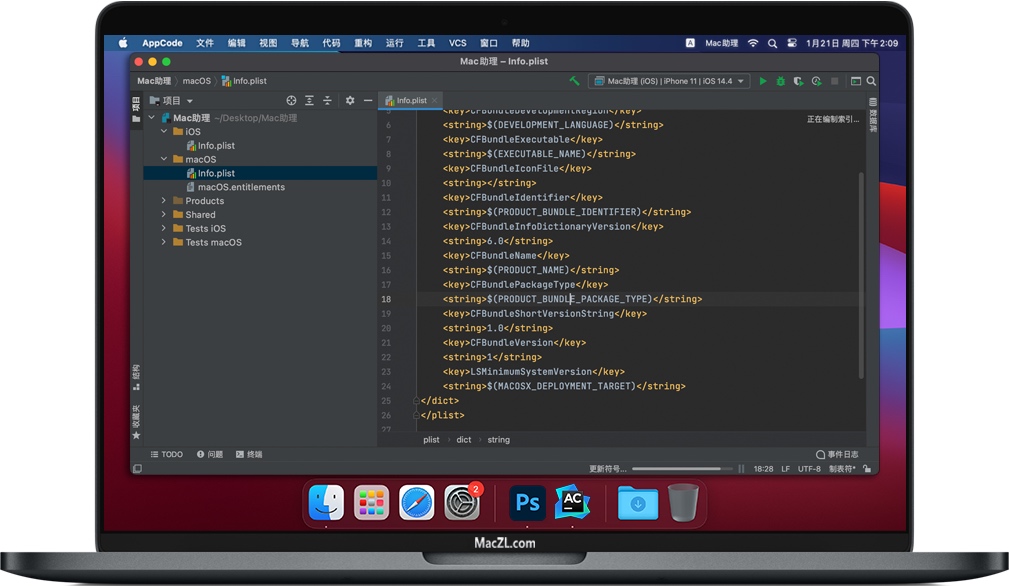Viewport: 1009px width, 586px height.
Task: Run the app with Coverage
Action: [796, 81]
